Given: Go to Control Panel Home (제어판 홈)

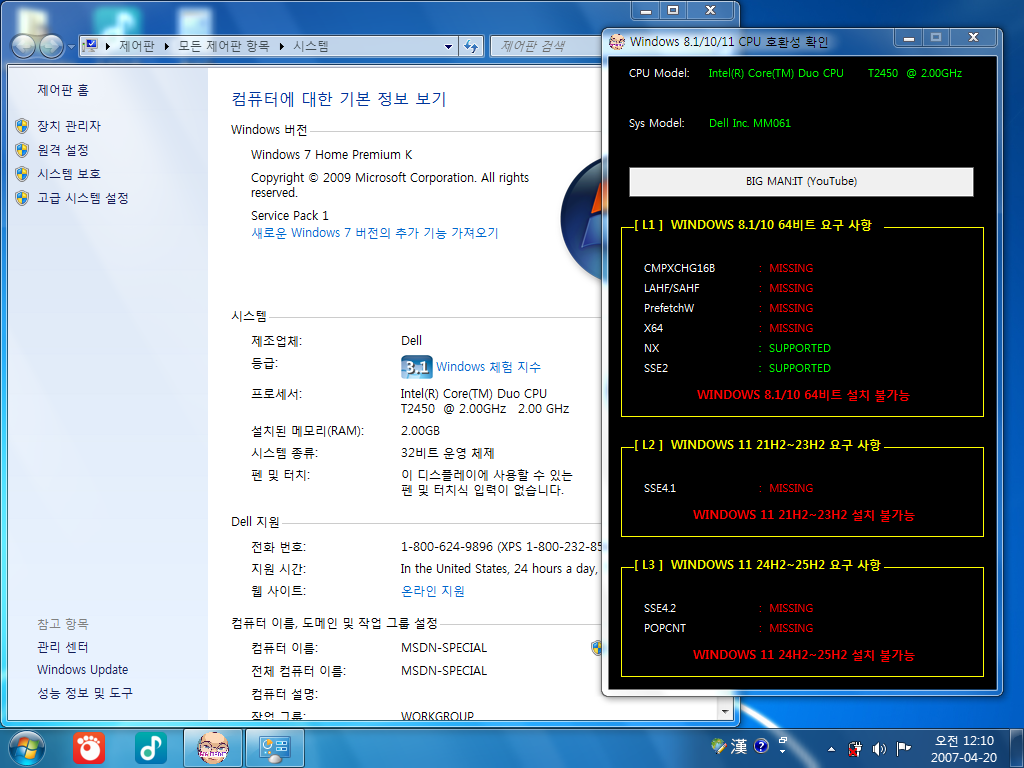Looking at the screenshot, I should [x=63, y=90].
